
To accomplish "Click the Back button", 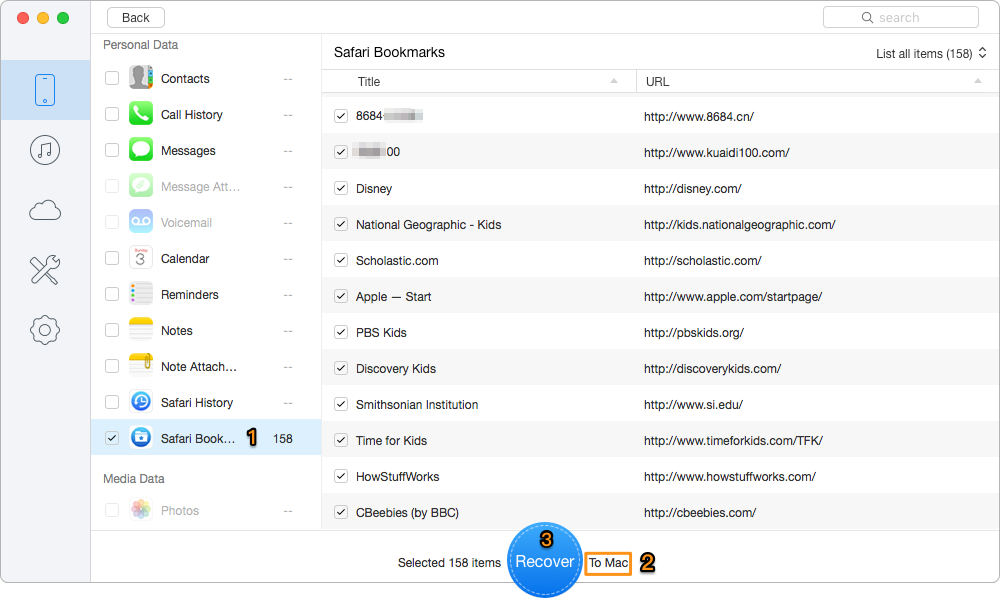I will point(135,17).
